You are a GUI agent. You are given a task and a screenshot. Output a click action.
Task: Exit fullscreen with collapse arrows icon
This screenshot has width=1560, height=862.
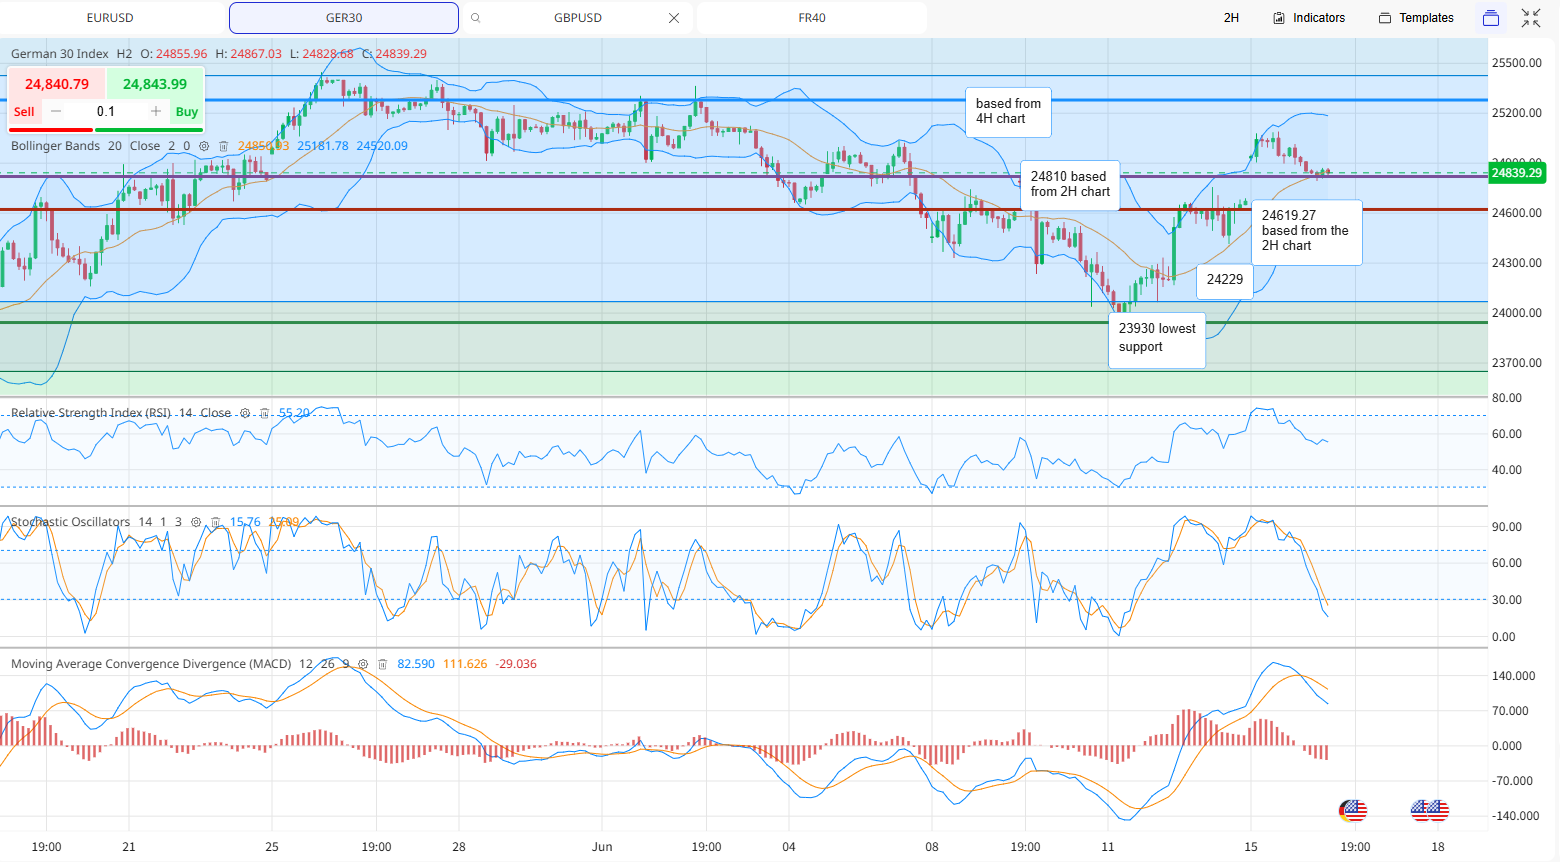coord(1531,18)
